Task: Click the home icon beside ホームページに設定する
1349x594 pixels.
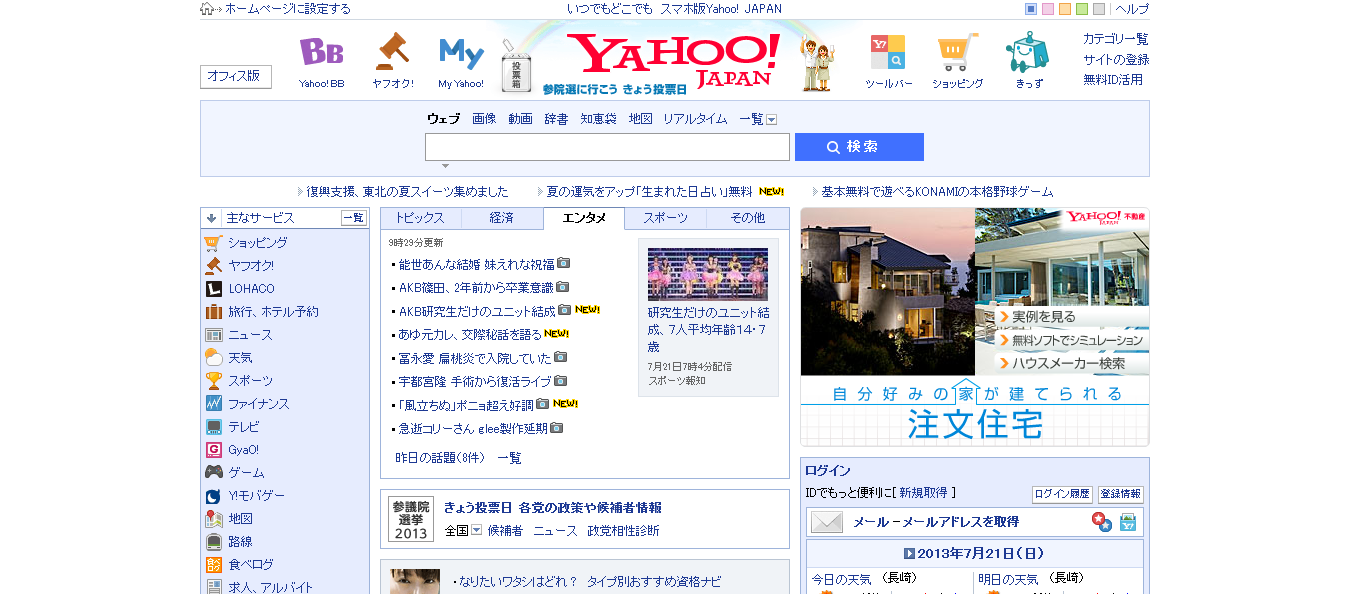Action: coord(207,9)
